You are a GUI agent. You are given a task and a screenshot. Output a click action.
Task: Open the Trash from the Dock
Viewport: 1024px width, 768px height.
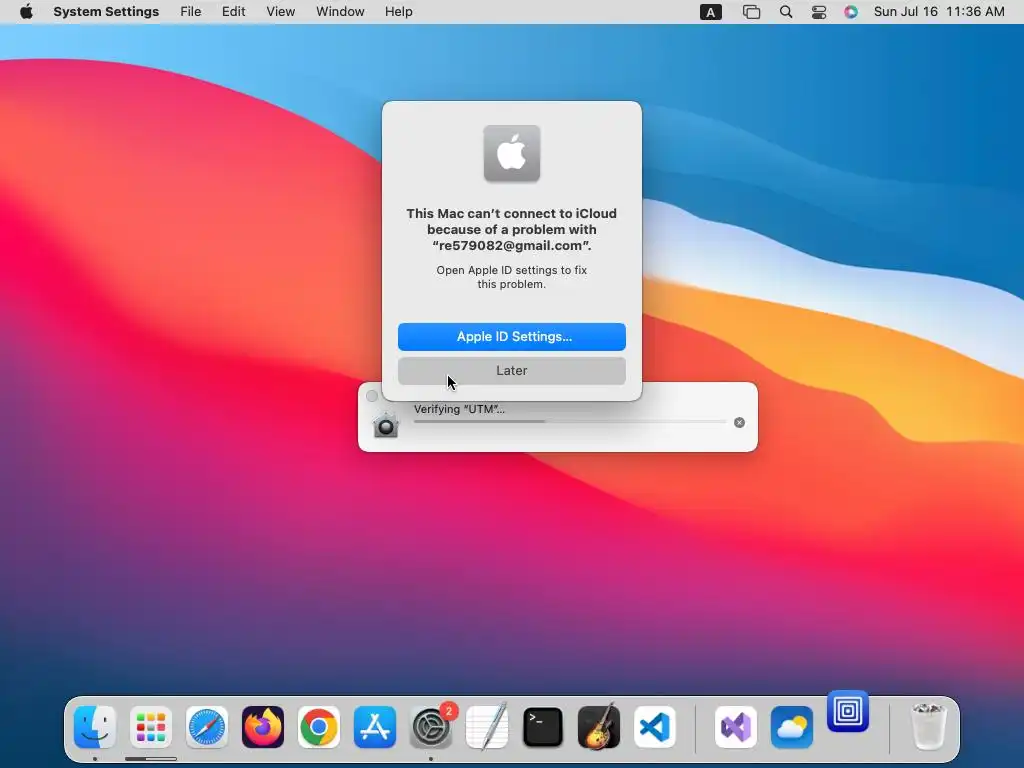click(928, 727)
